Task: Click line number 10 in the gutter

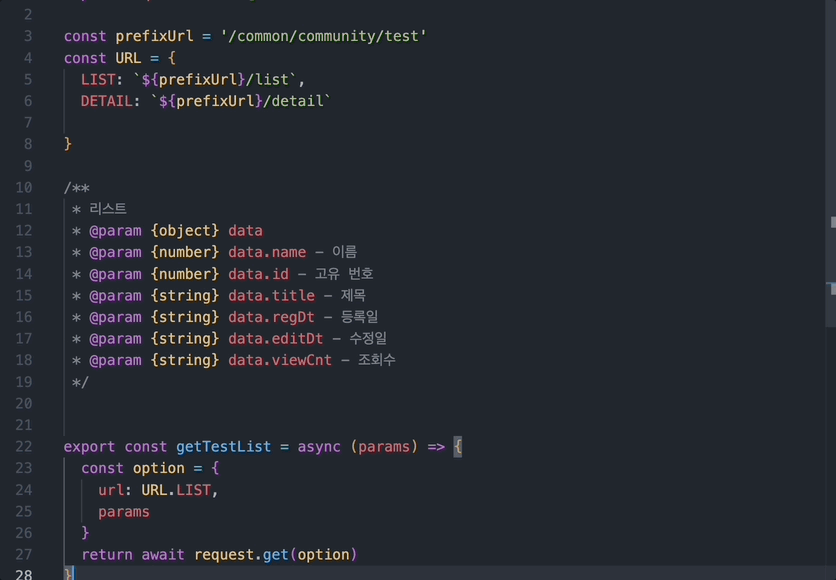Action: click(23, 188)
